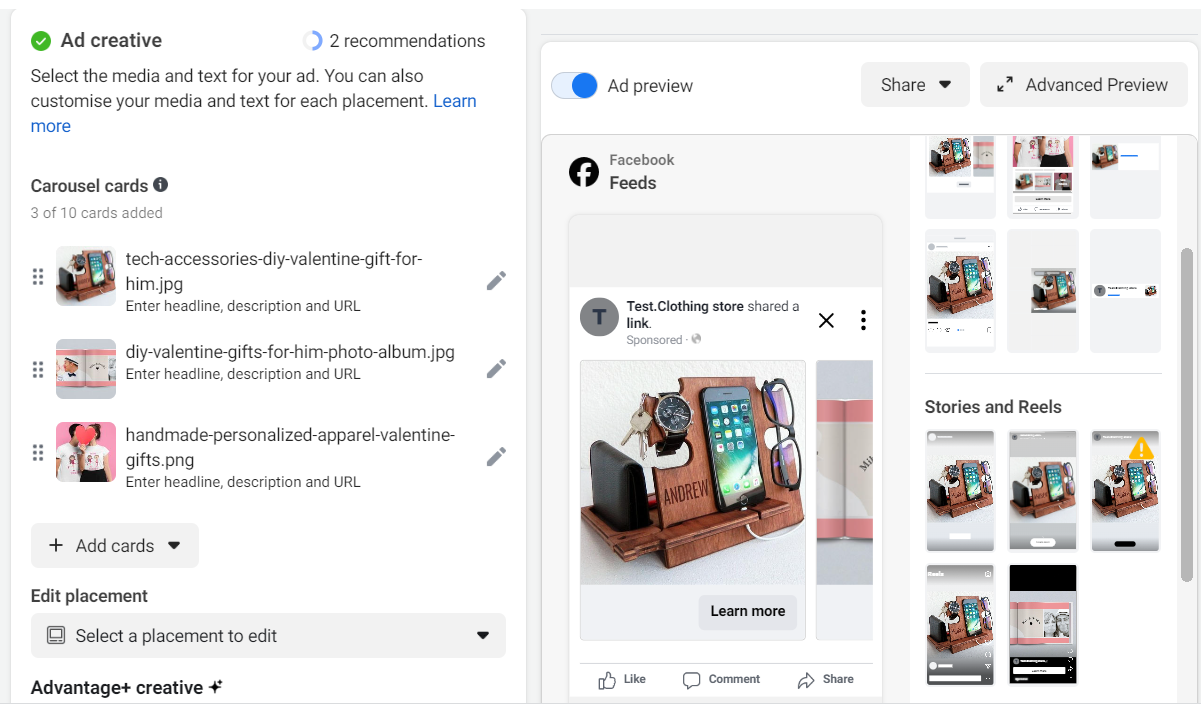
Task: Click the Comment button in the feed preview
Action: [721, 679]
